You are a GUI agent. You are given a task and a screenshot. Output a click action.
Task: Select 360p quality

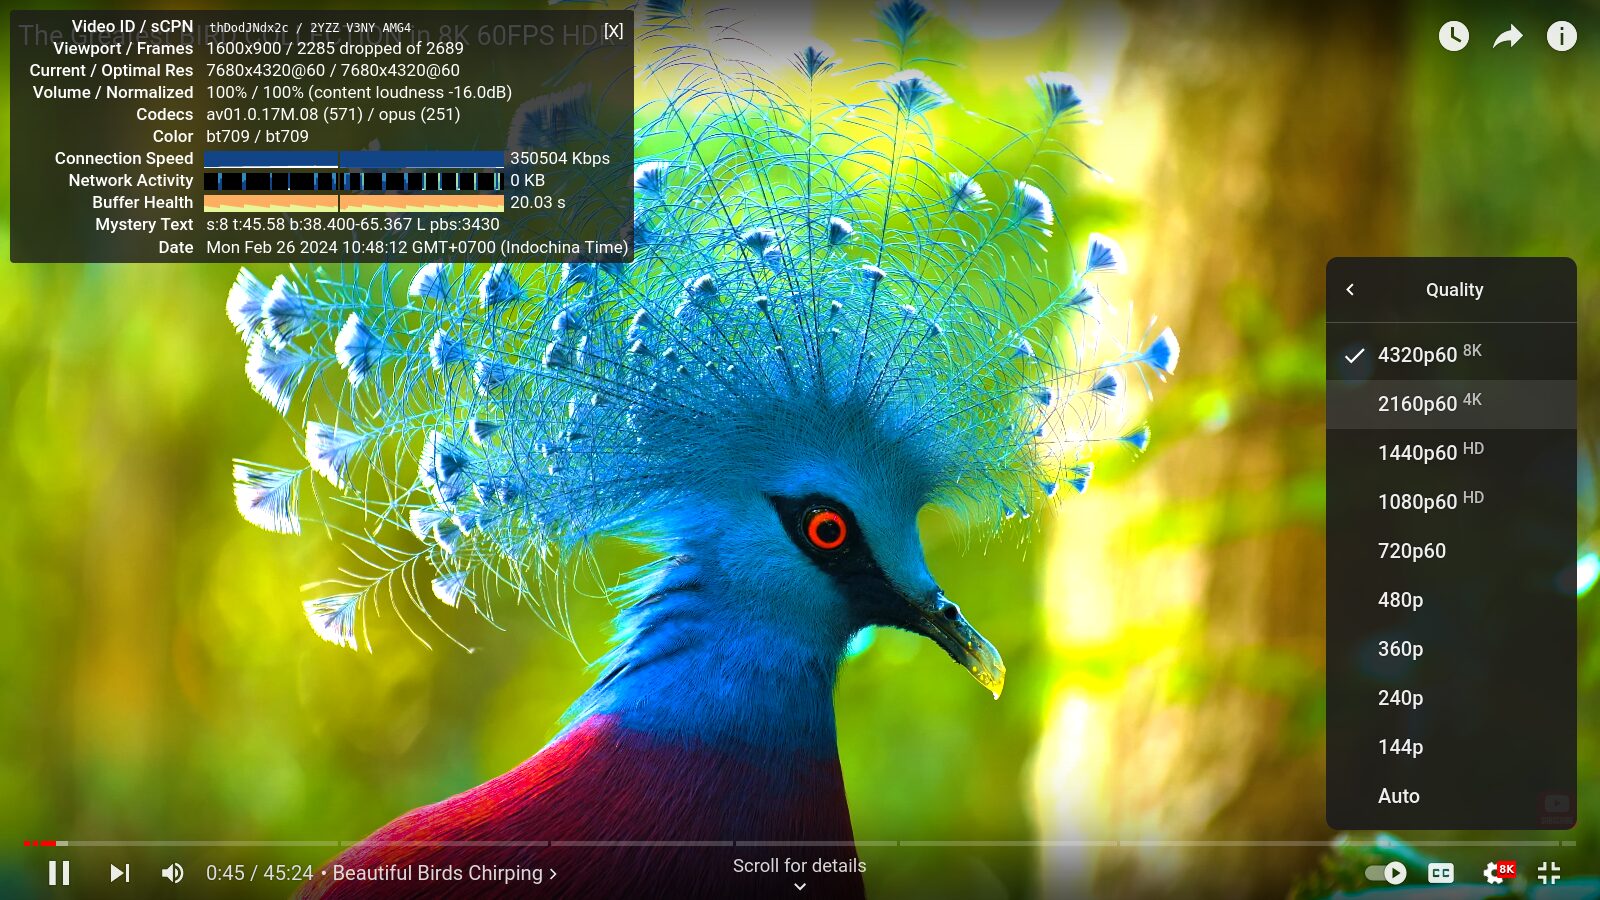point(1451,649)
